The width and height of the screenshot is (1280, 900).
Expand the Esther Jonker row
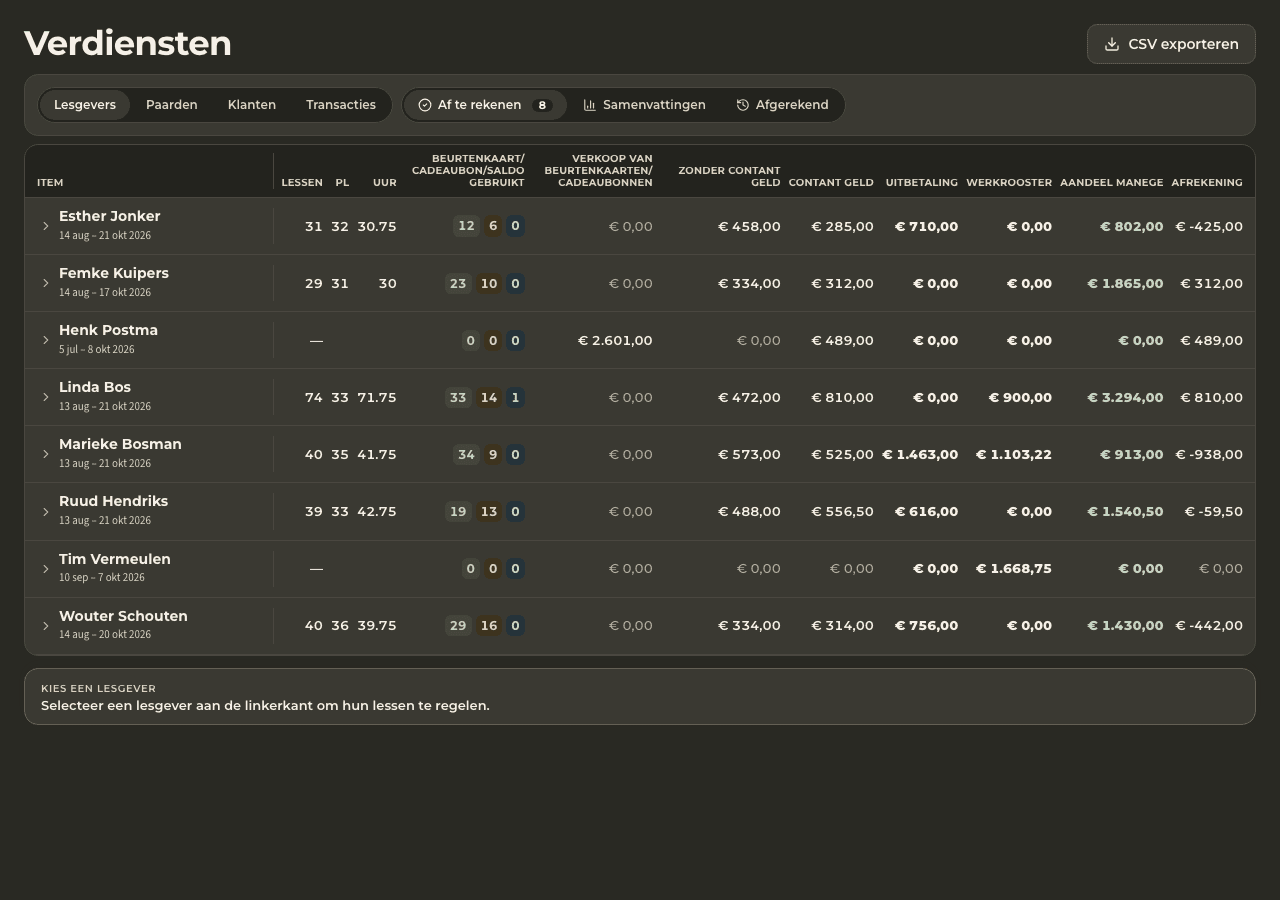point(46,226)
